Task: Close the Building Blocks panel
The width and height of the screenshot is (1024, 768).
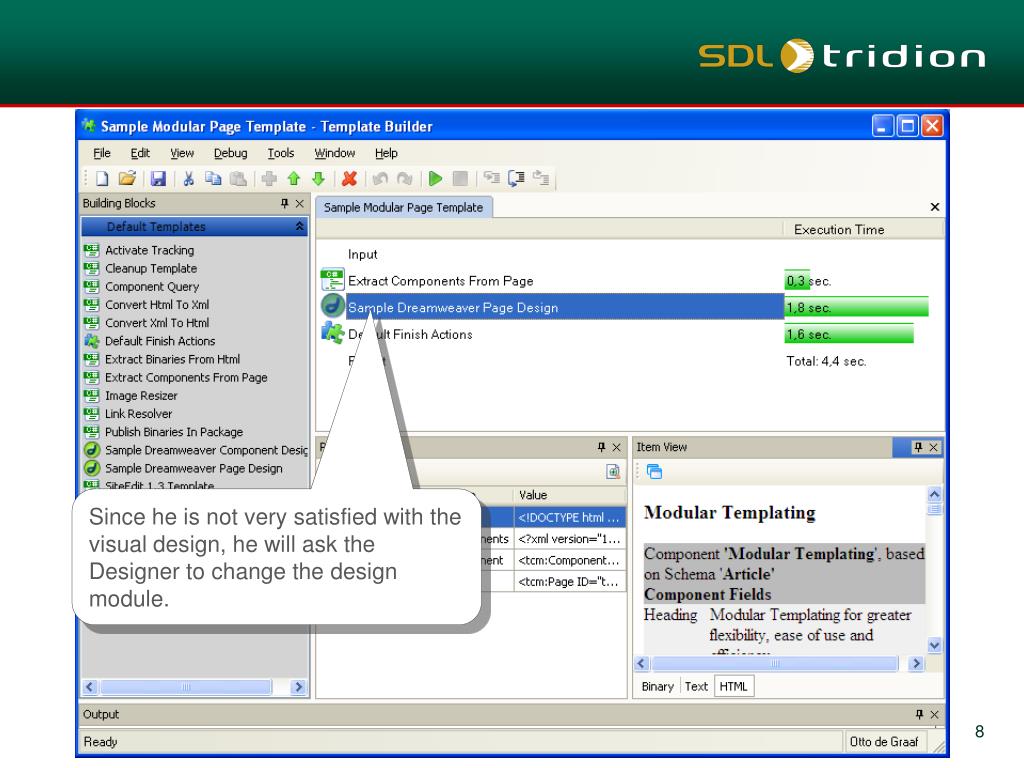Action: [300, 203]
